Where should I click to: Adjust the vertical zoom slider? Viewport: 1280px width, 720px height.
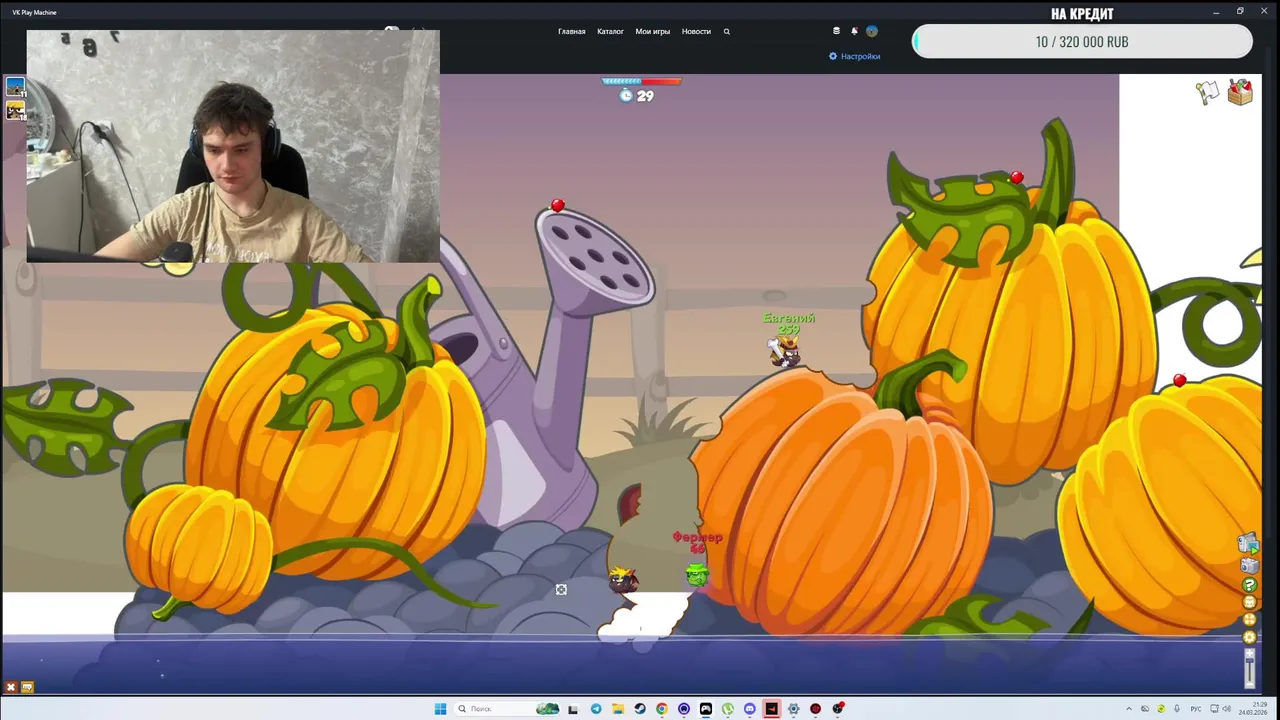coord(1249,668)
